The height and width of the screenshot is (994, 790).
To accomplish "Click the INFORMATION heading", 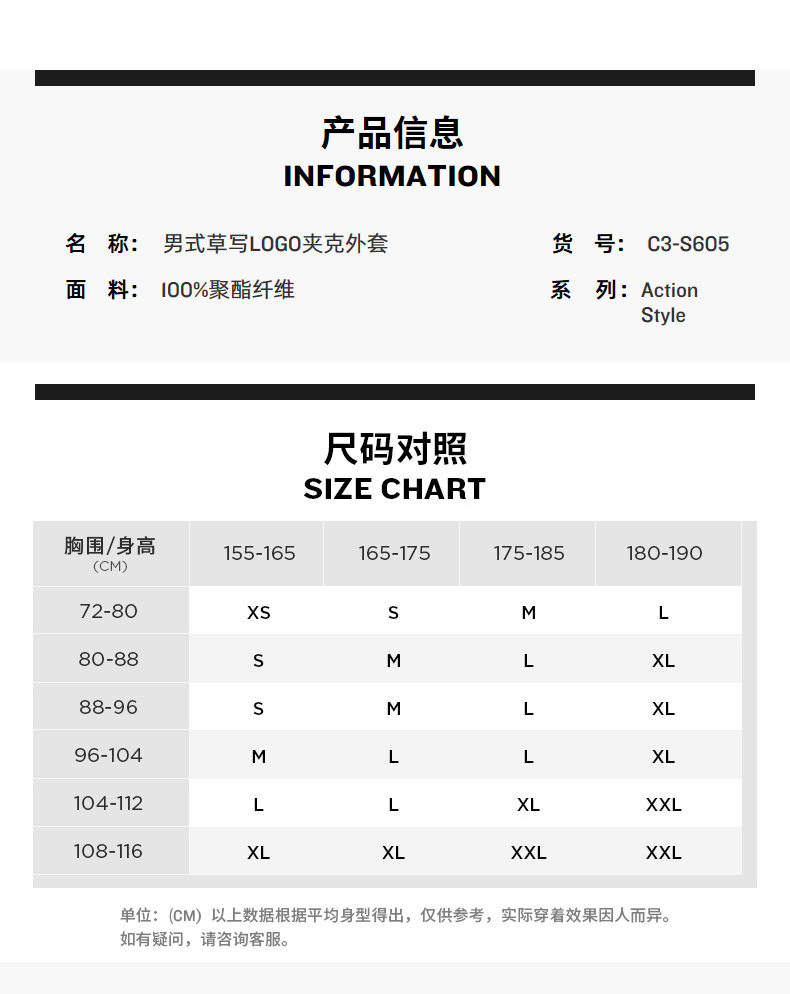I will (x=392, y=176).
